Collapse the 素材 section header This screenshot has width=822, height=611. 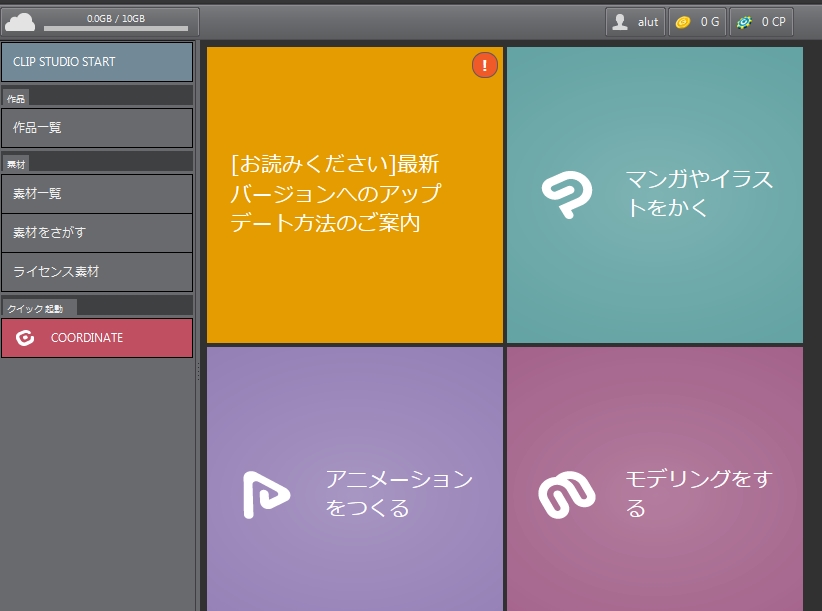16,163
